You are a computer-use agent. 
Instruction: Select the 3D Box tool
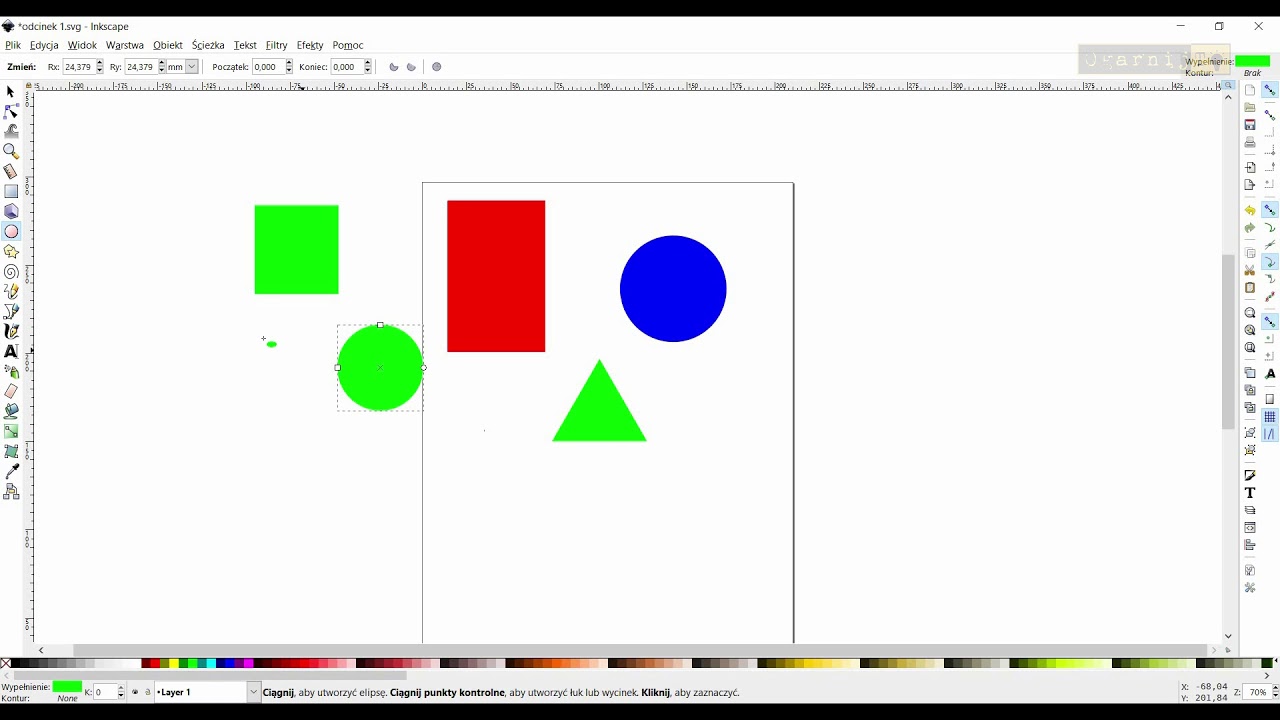click(x=11, y=212)
